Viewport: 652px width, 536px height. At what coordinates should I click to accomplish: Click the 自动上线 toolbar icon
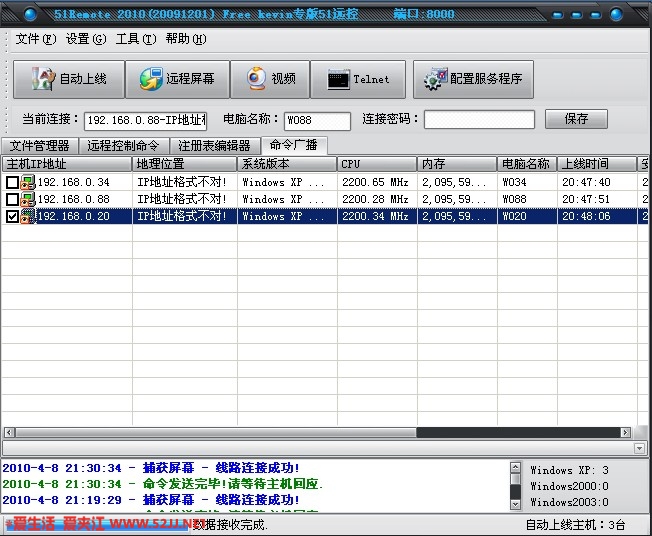pos(41,79)
